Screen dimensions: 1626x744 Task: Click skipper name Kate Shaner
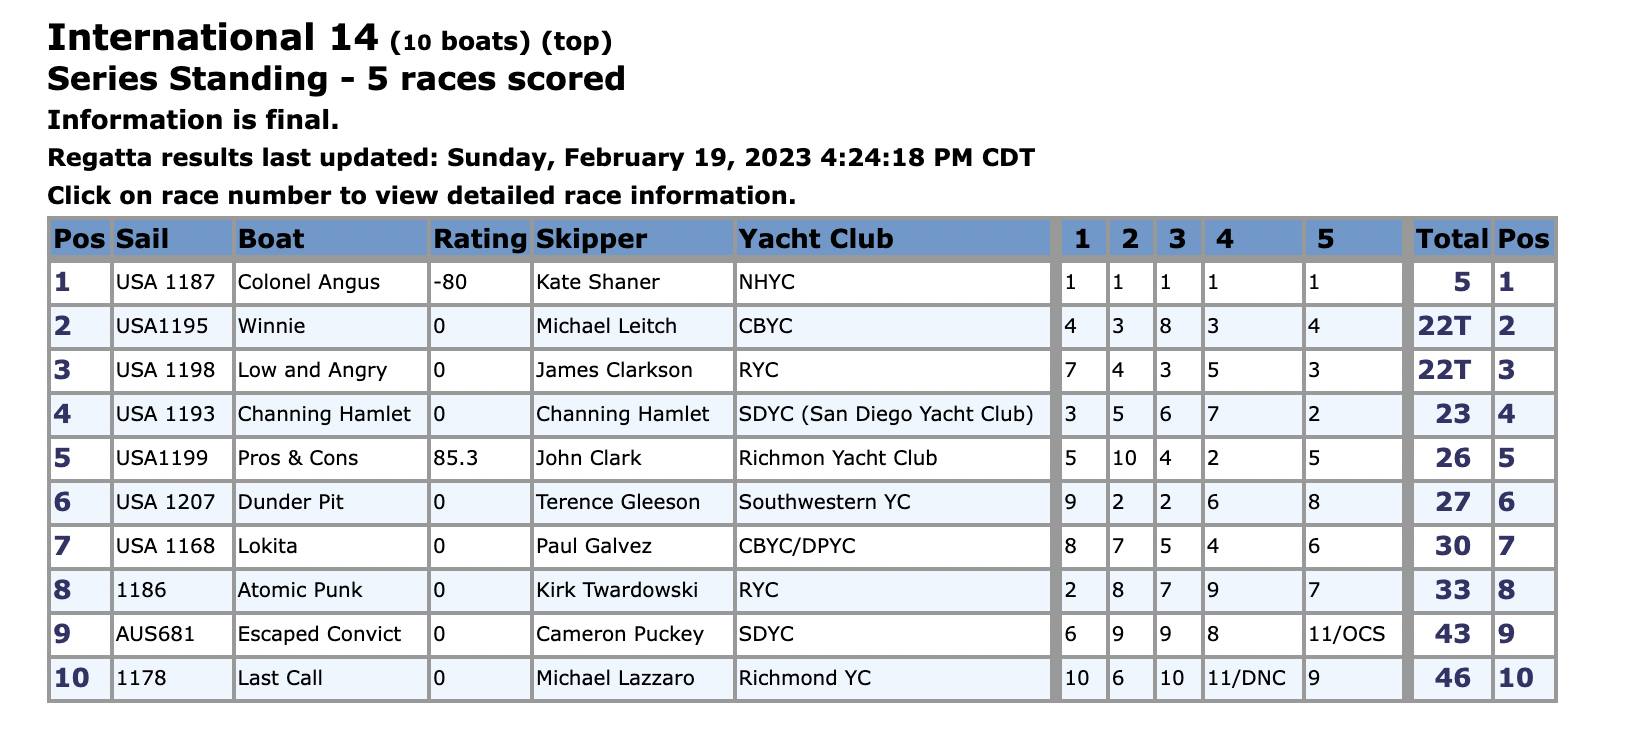[x=597, y=282]
